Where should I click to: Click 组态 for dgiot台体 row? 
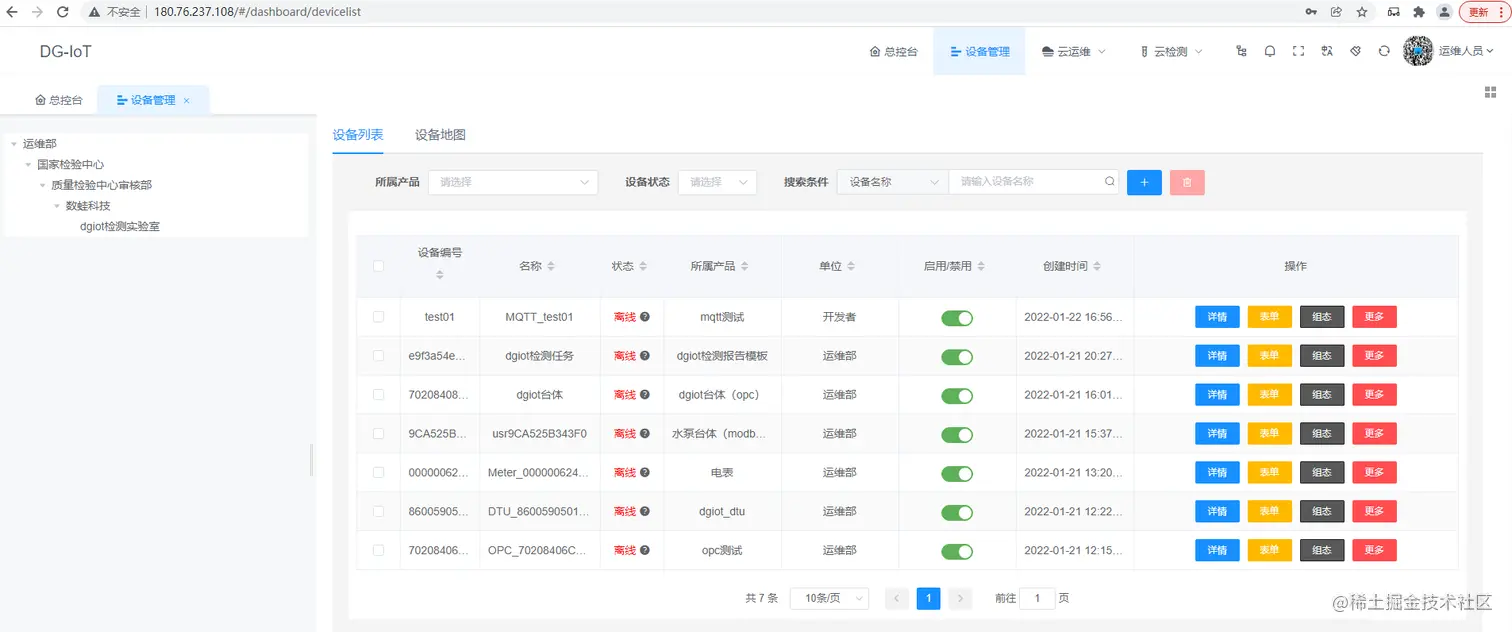click(1322, 395)
